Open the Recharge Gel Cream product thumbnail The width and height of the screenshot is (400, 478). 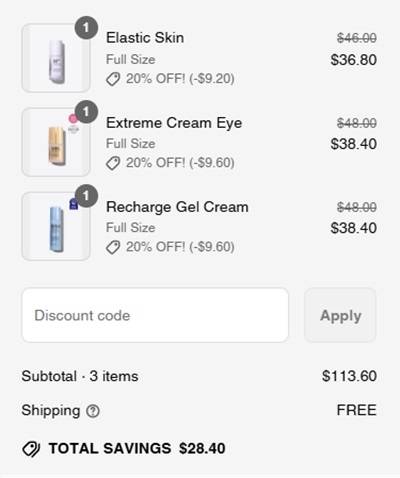point(56,226)
